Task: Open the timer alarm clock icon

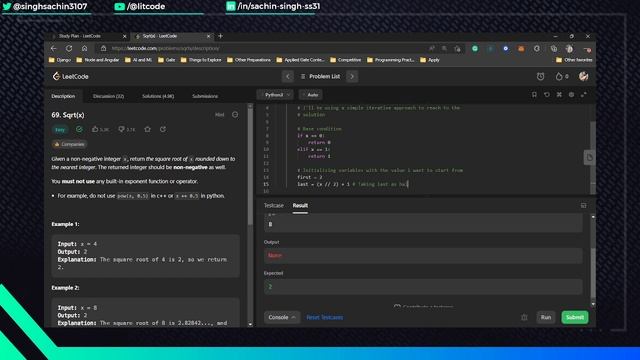Action: [x=540, y=76]
